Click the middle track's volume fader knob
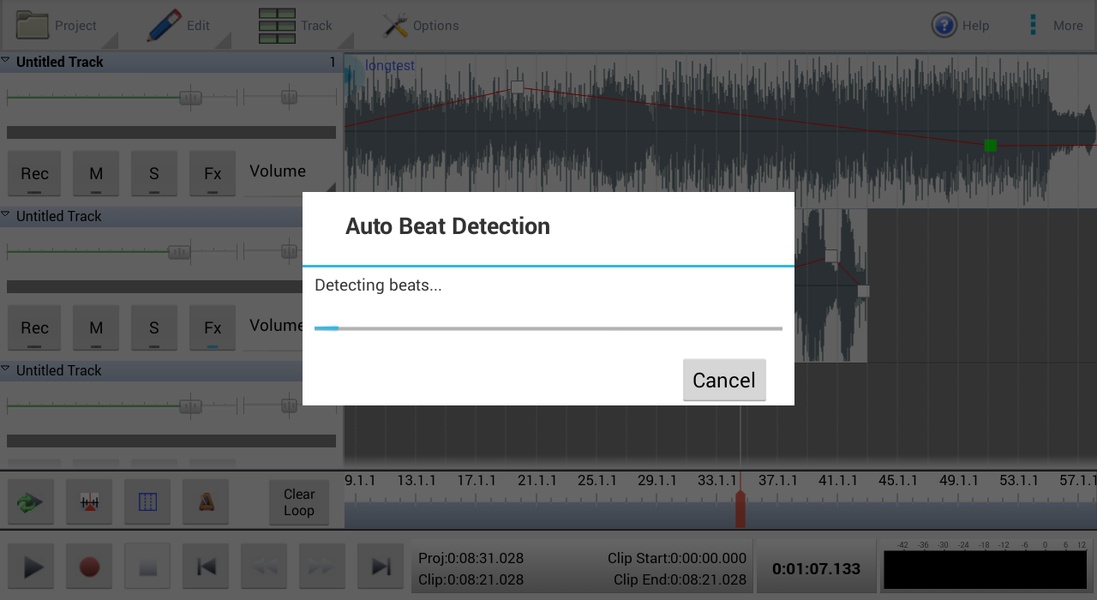This screenshot has height=600, width=1097. point(179,252)
